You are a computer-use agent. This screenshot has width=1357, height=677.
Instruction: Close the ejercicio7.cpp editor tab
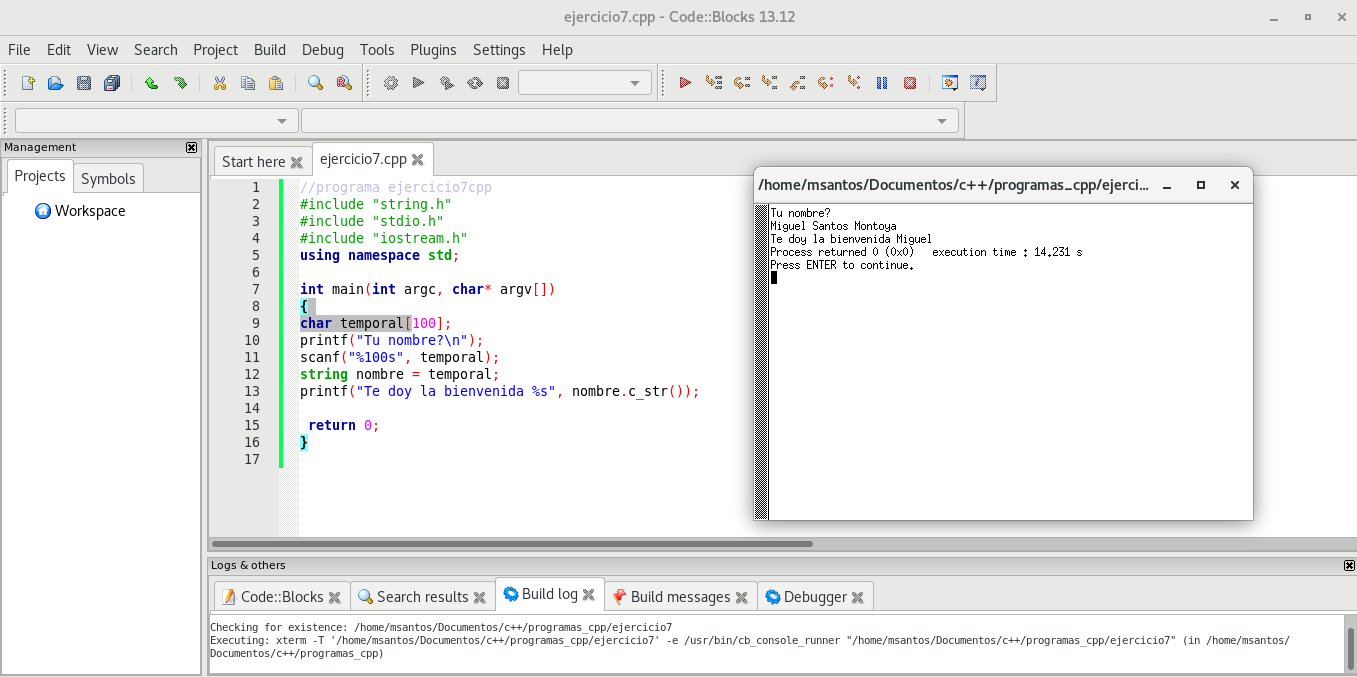point(418,160)
